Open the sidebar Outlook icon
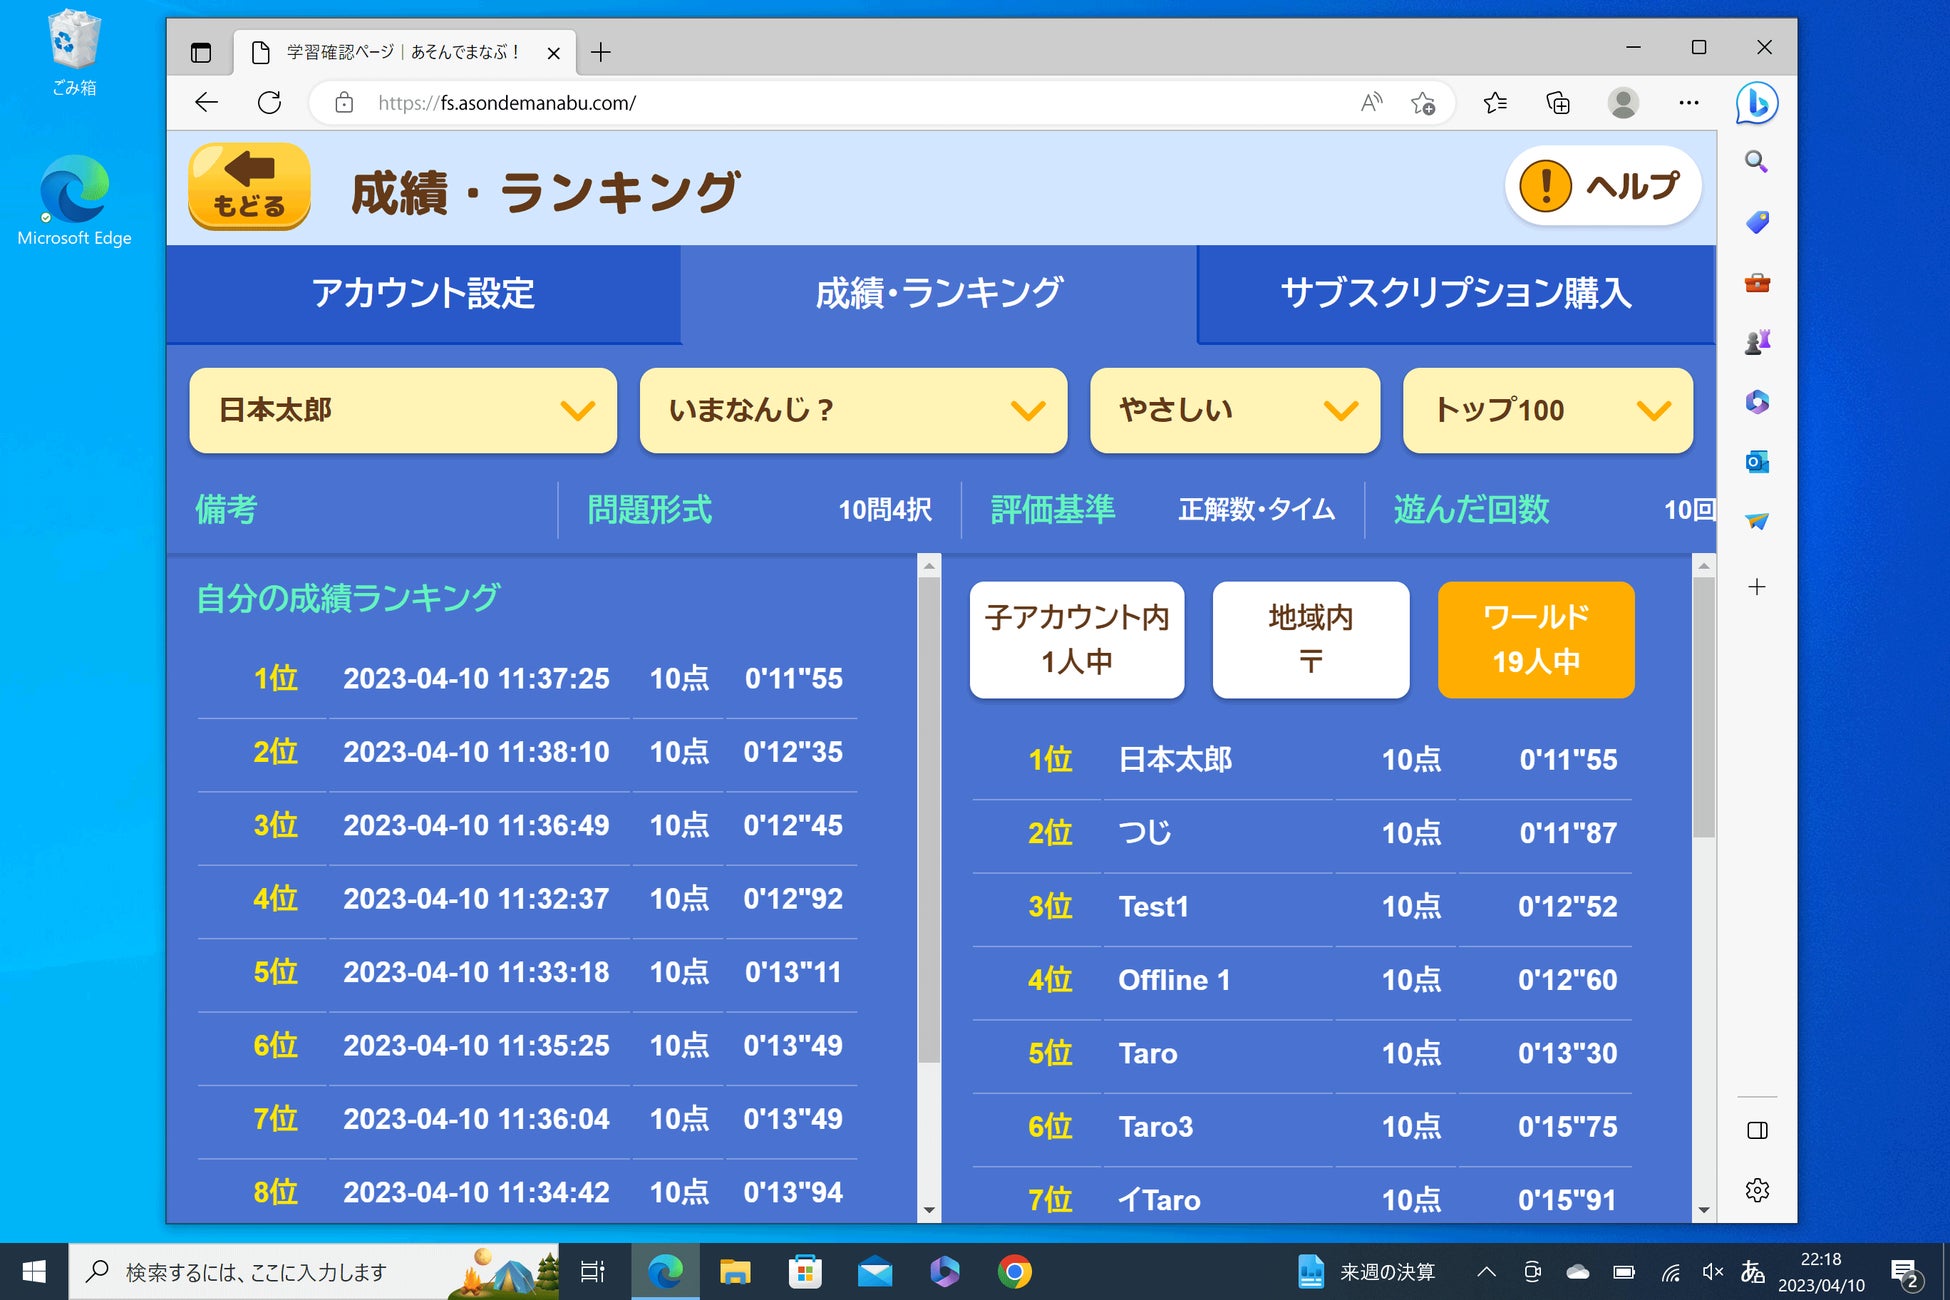Image resolution: width=1950 pixels, height=1300 pixels. point(1757,462)
